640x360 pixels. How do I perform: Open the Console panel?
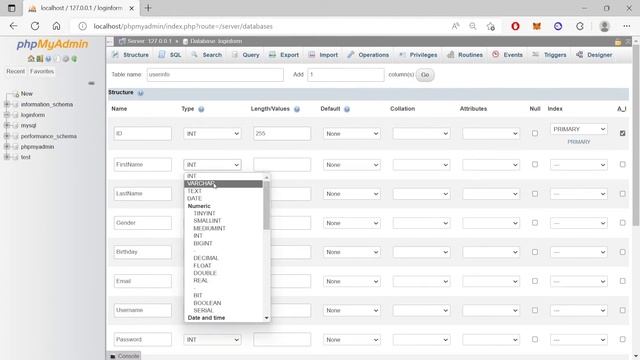coord(124,356)
